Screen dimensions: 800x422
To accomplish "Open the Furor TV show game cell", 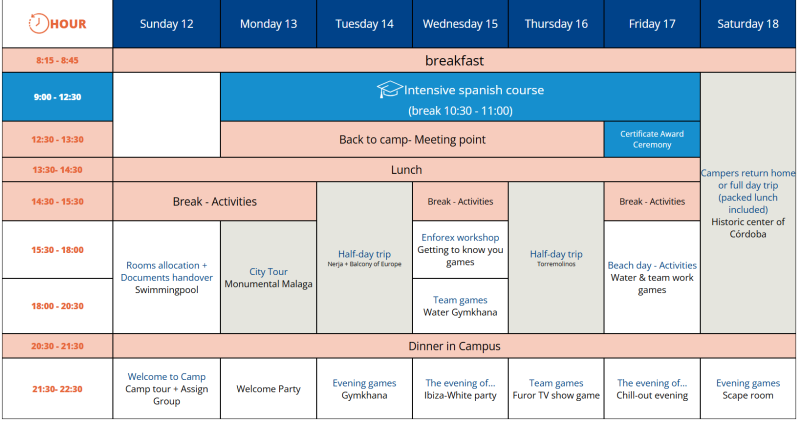I will click(556, 389).
